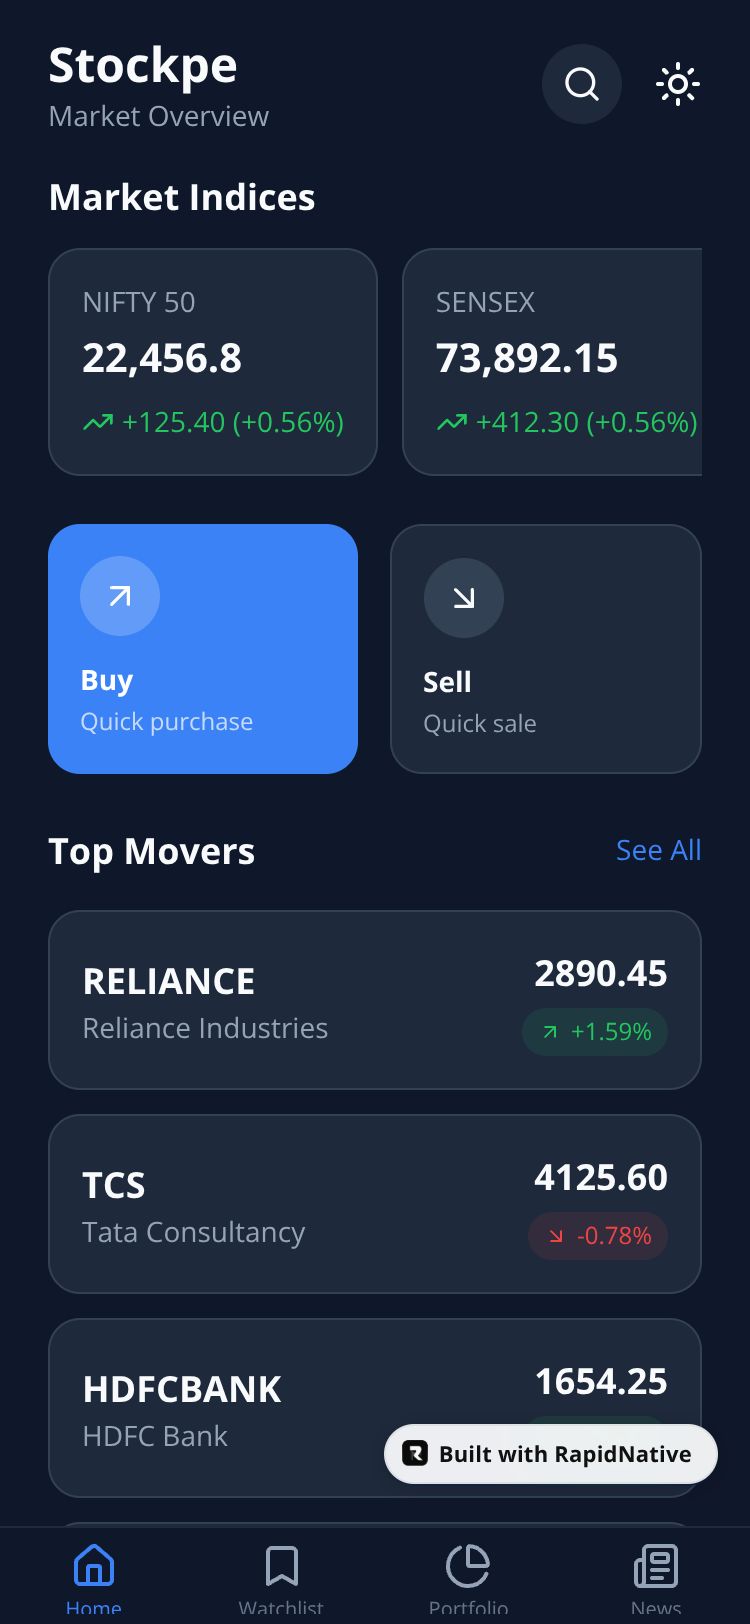Open the RELIANCE stock row
The height and width of the screenshot is (1624, 750).
coord(375,1000)
